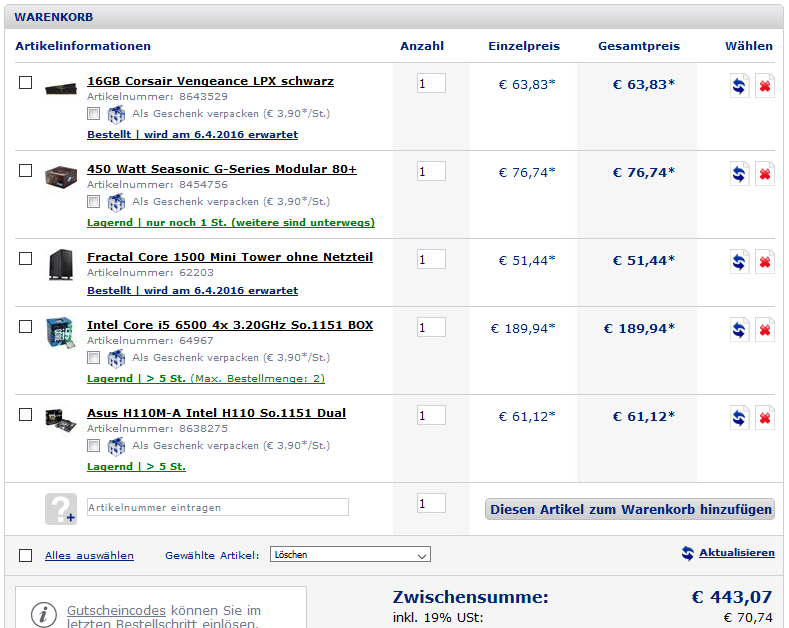Remove Asus H110M-A from cart
The height and width of the screenshot is (628, 789).
pyautogui.click(x=764, y=418)
